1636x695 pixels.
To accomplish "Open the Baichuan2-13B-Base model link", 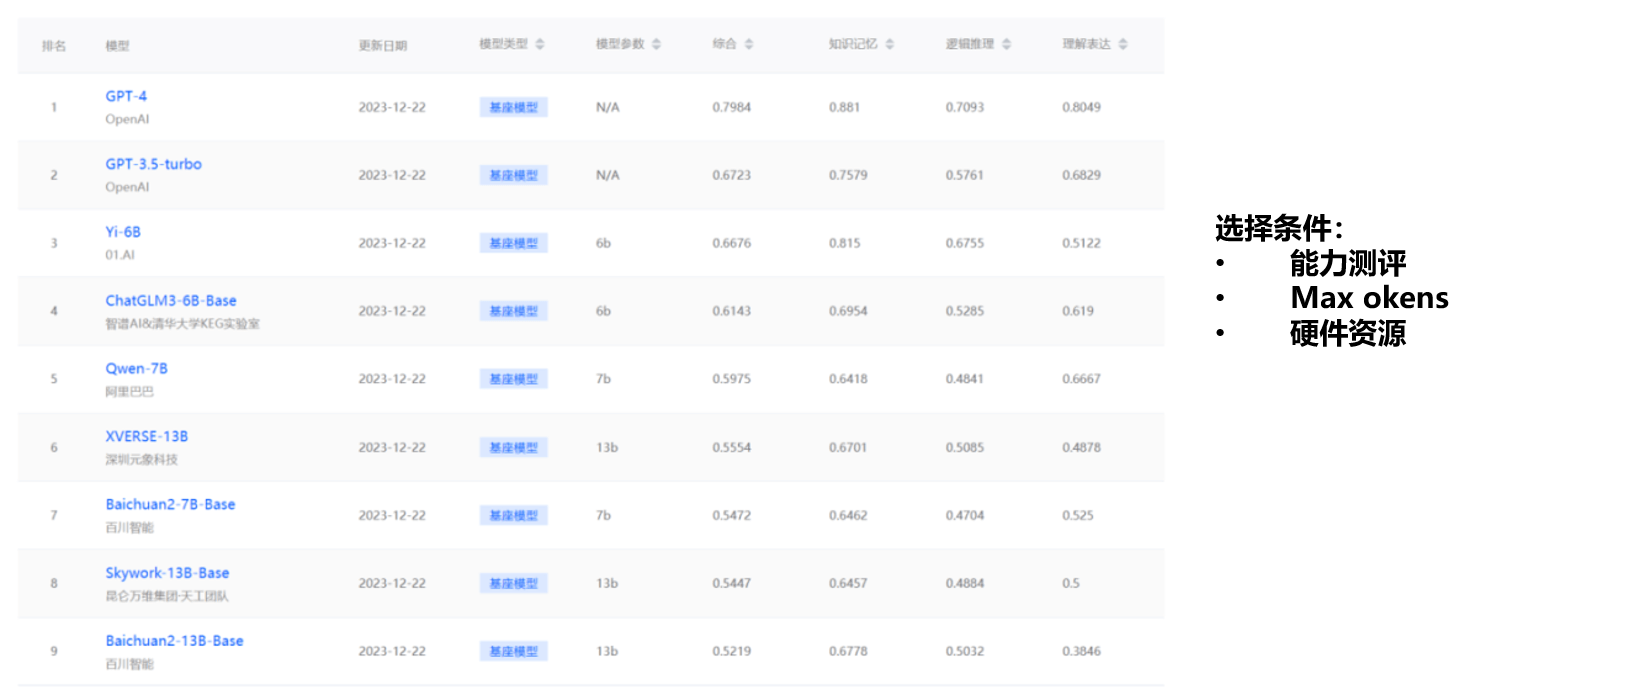I will (175, 640).
